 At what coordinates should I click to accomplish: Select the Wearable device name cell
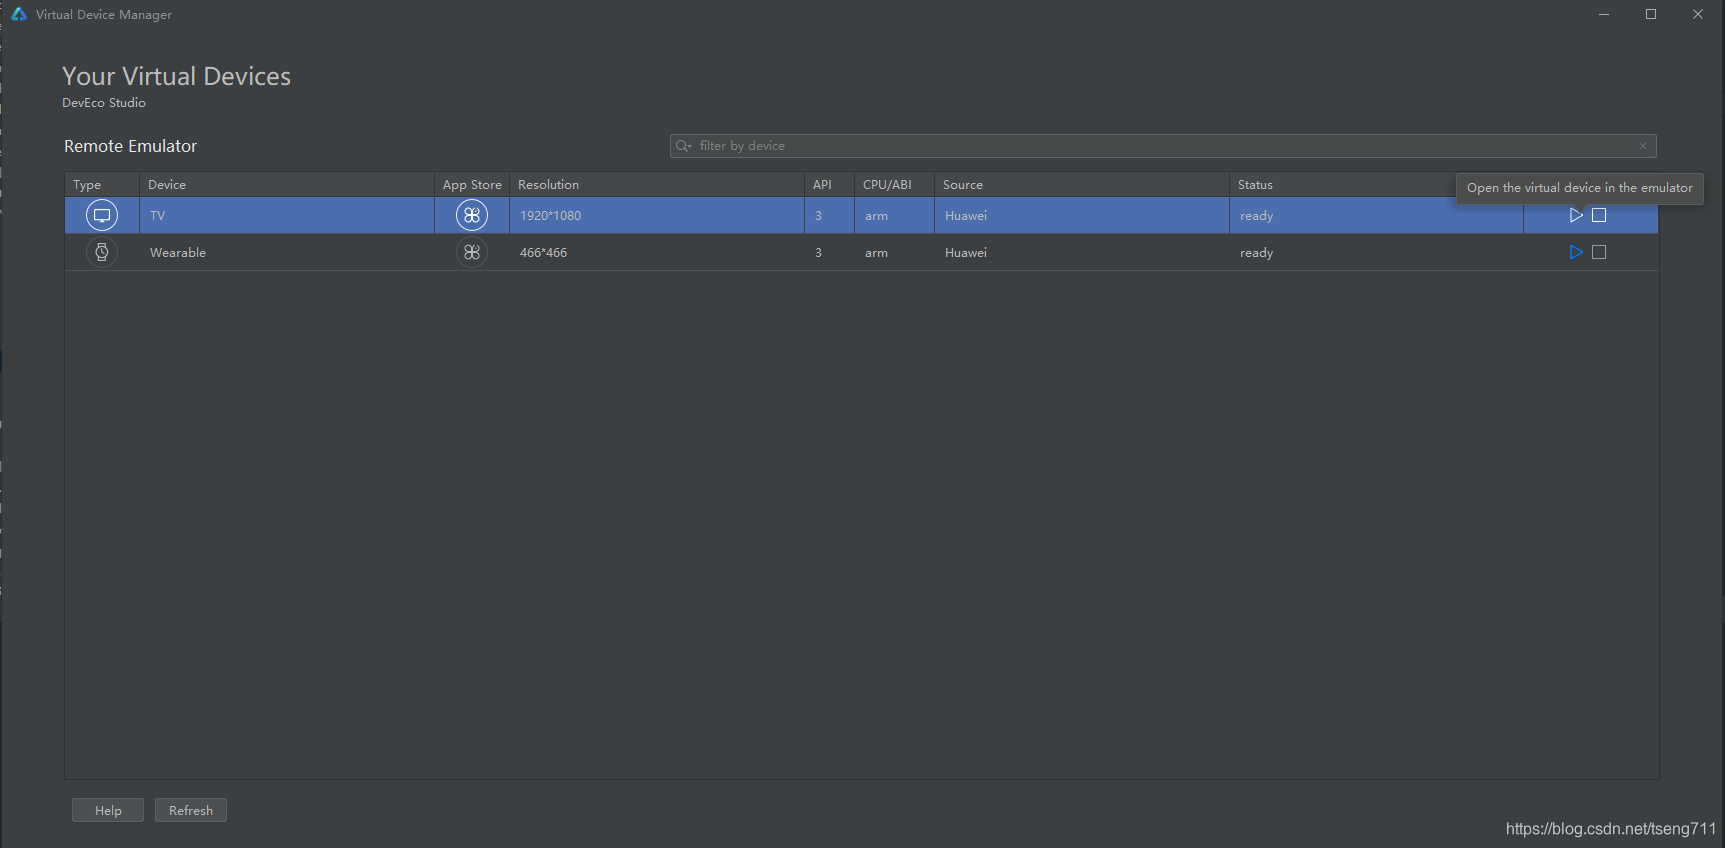point(287,252)
